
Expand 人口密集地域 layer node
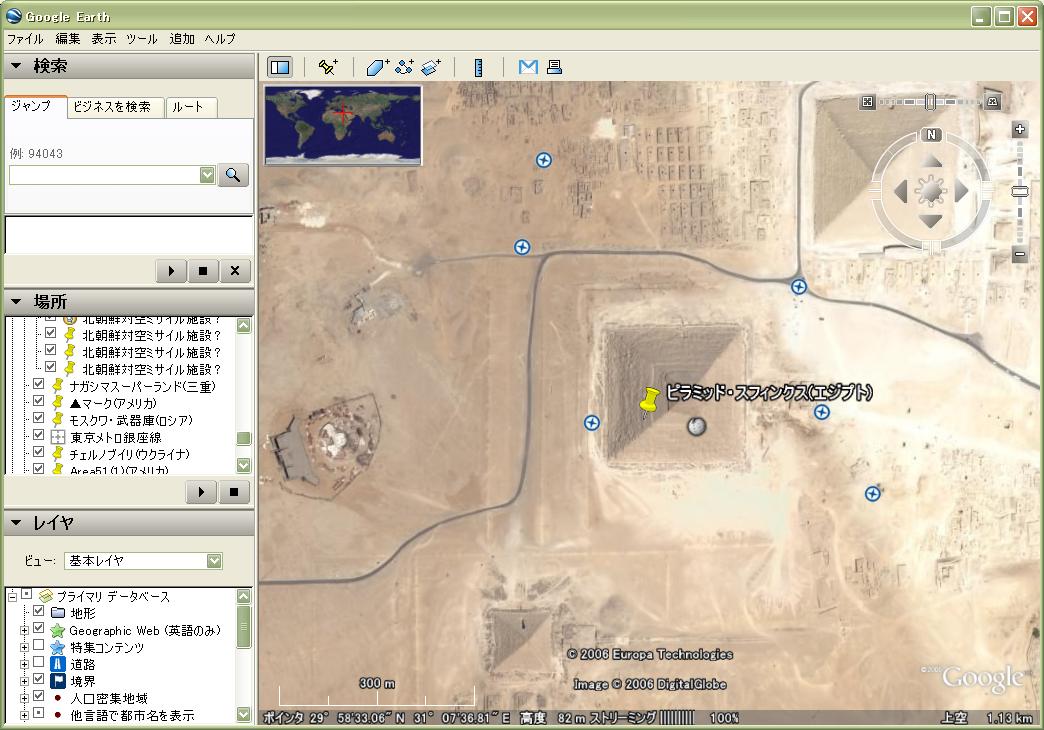(x=25, y=698)
